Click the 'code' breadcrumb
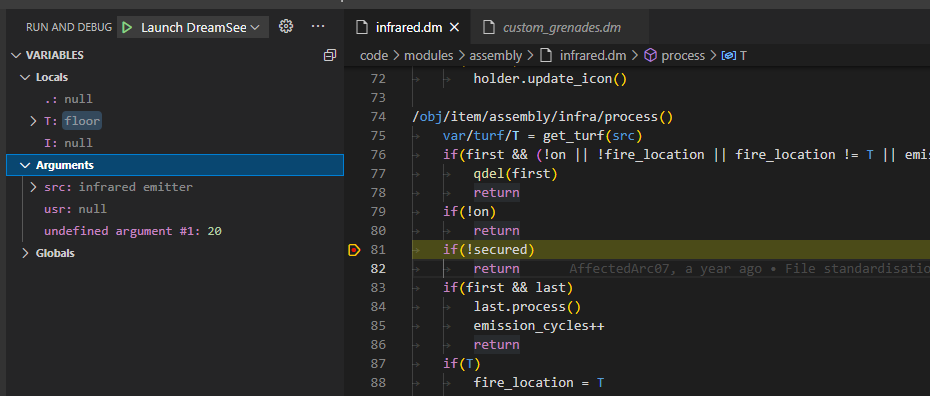Image resolution: width=930 pixels, height=396 pixels. pos(374,56)
